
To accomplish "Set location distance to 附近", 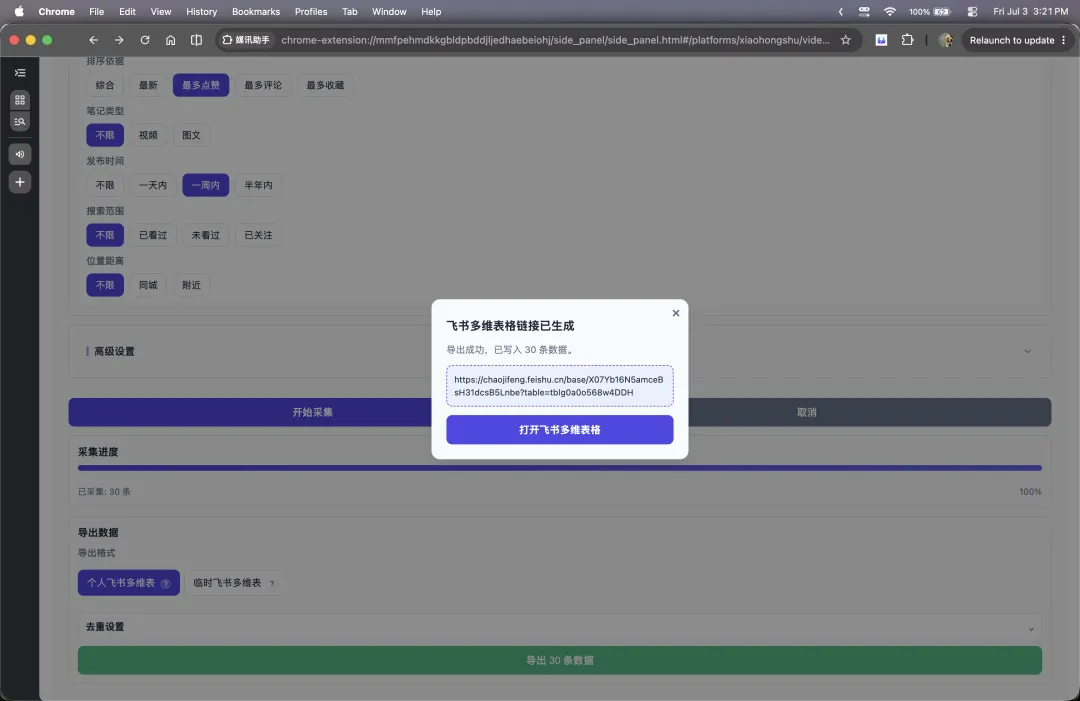I will pyautogui.click(x=191, y=285).
